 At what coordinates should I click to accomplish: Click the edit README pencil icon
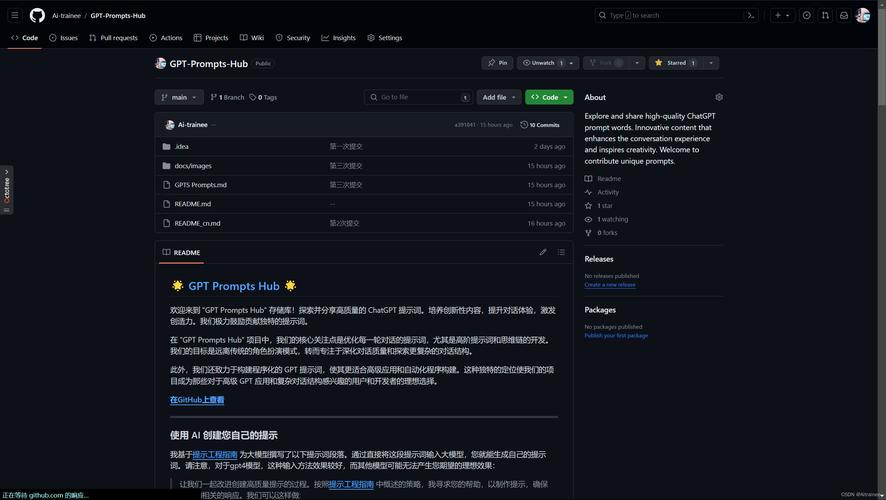tap(543, 252)
